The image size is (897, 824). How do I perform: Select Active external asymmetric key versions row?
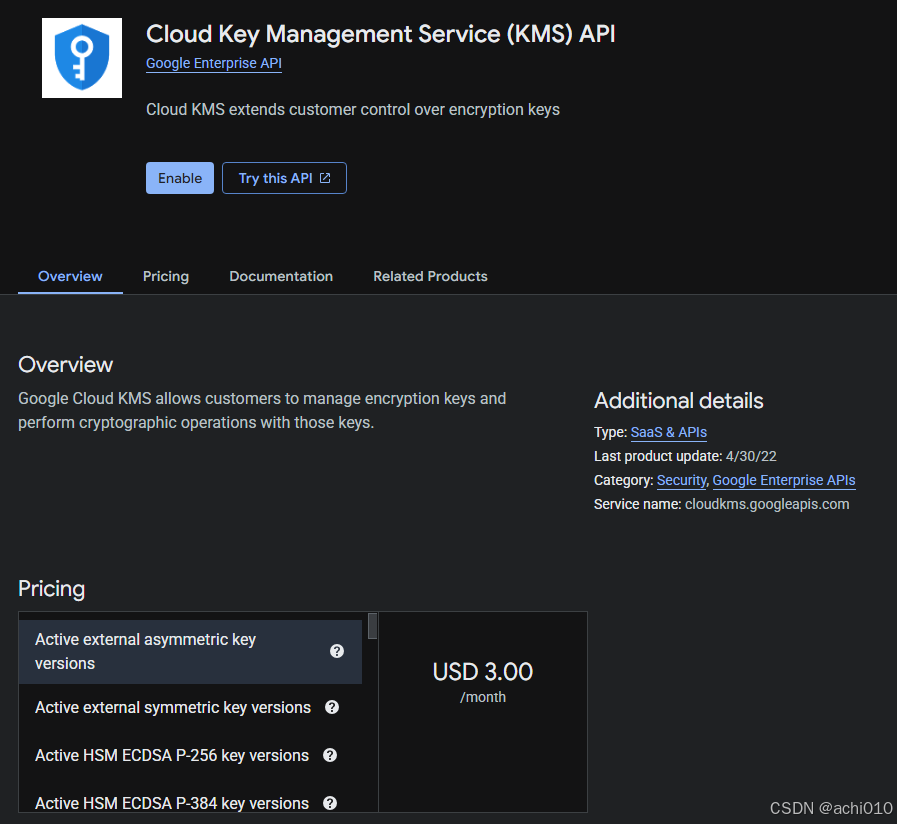click(x=190, y=651)
